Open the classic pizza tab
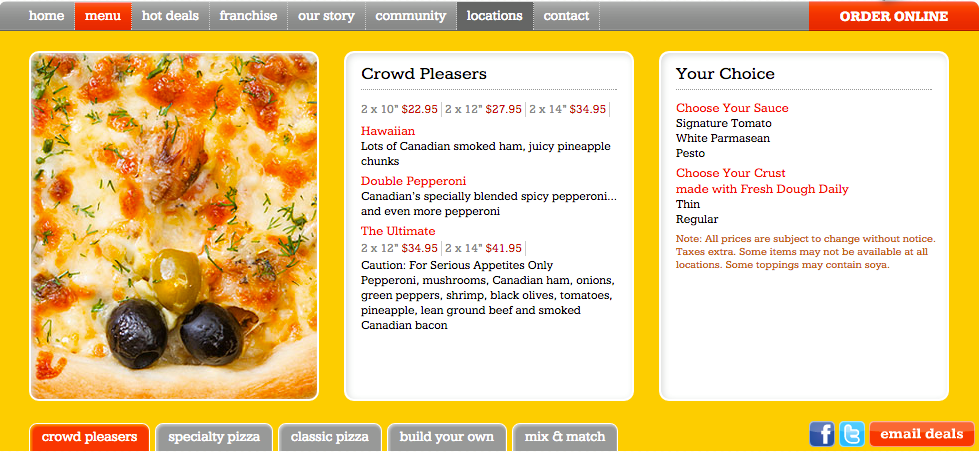The height and width of the screenshot is (452, 979). tap(330, 437)
